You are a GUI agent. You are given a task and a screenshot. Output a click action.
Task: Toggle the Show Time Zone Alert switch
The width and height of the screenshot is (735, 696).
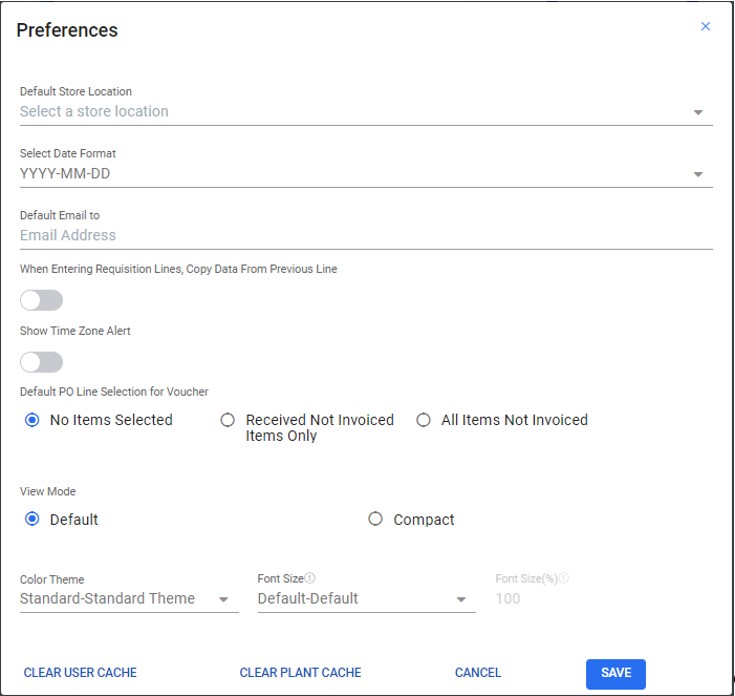point(42,362)
